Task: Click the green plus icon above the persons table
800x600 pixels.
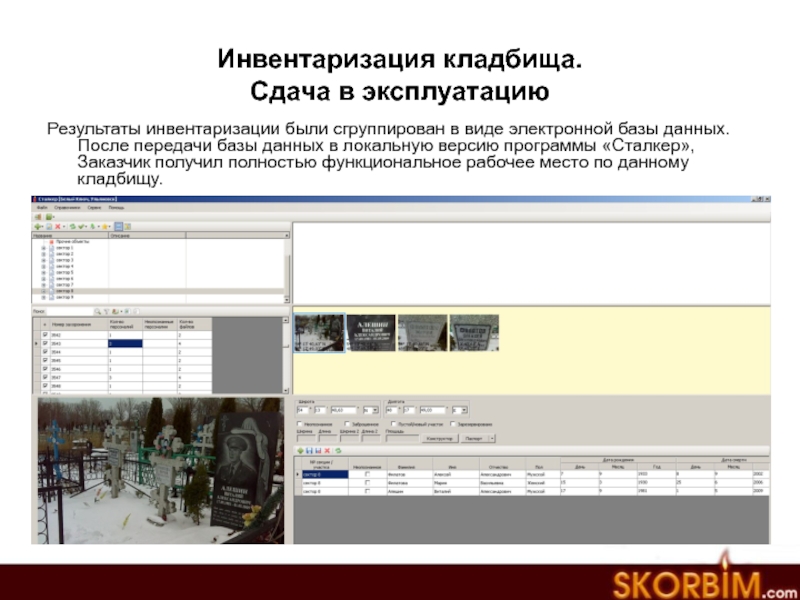Action: tap(301, 451)
